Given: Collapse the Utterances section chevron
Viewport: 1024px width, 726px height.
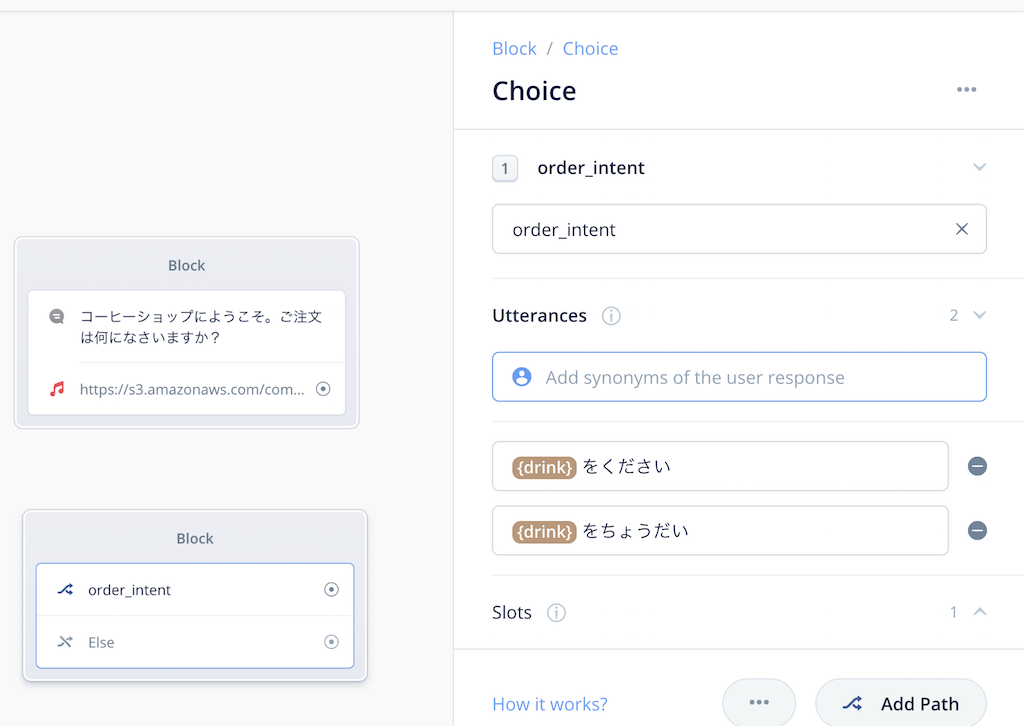Looking at the screenshot, I should click(x=979, y=315).
